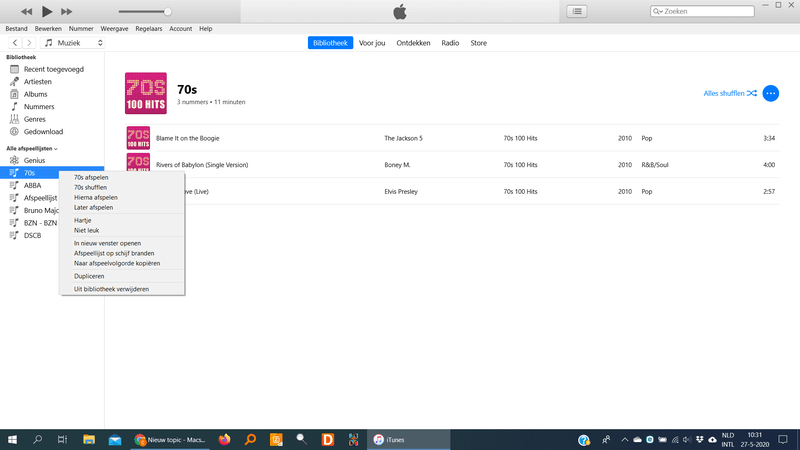Screen dimensions: 800x450
Task: Click Blame It on the Boogie thumbnail
Action: coord(138,138)
